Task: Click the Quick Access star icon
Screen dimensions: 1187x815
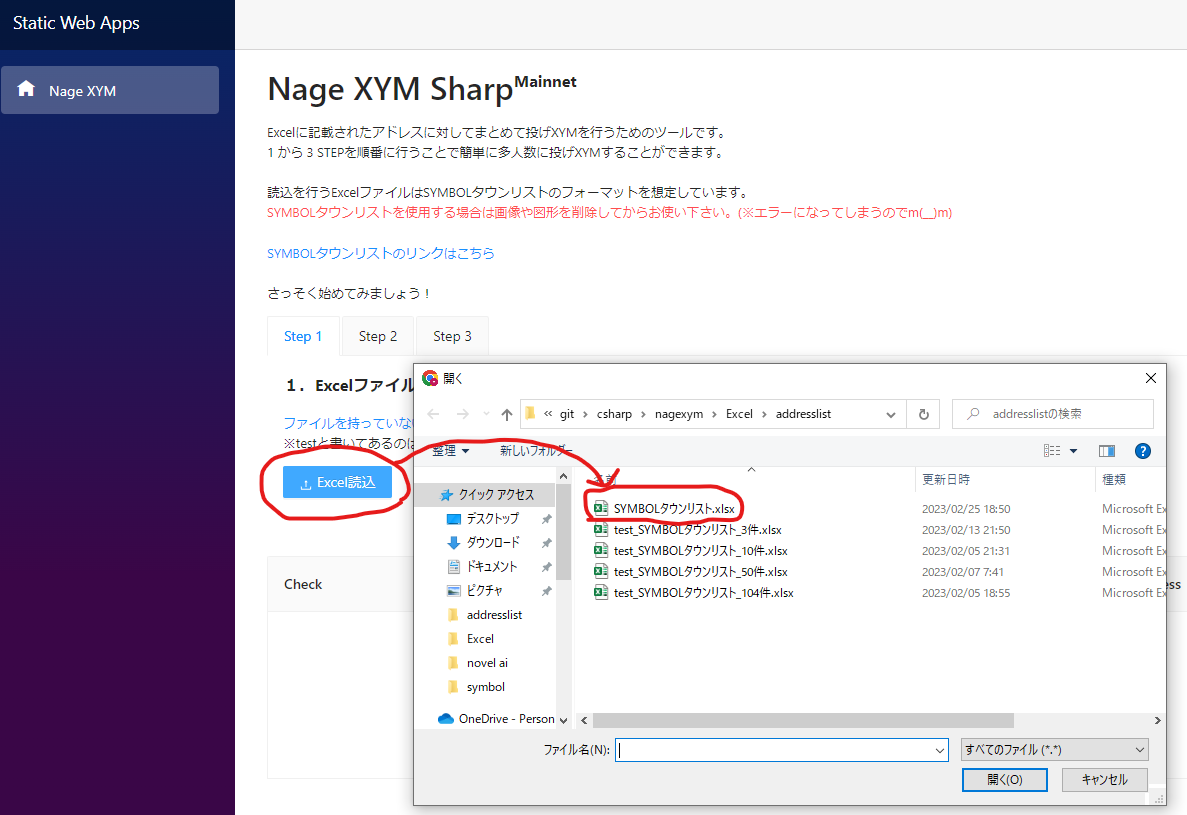Action: (447, 495)
